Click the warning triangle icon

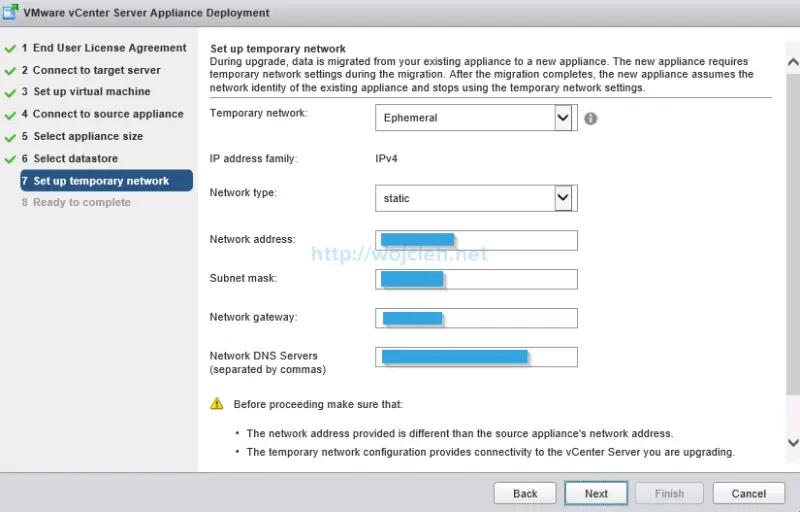click(x=217, y=403)
